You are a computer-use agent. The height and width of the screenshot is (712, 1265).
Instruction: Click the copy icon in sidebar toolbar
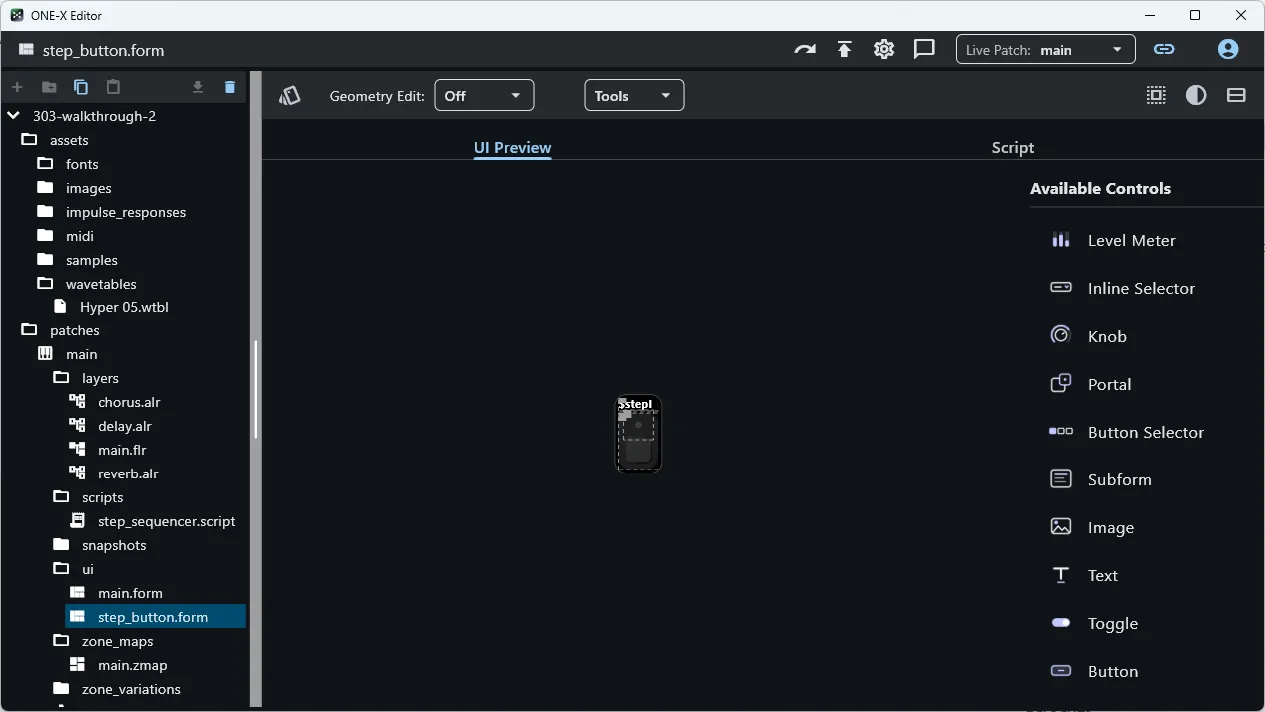pyautogui.click(x=81, y=87)
